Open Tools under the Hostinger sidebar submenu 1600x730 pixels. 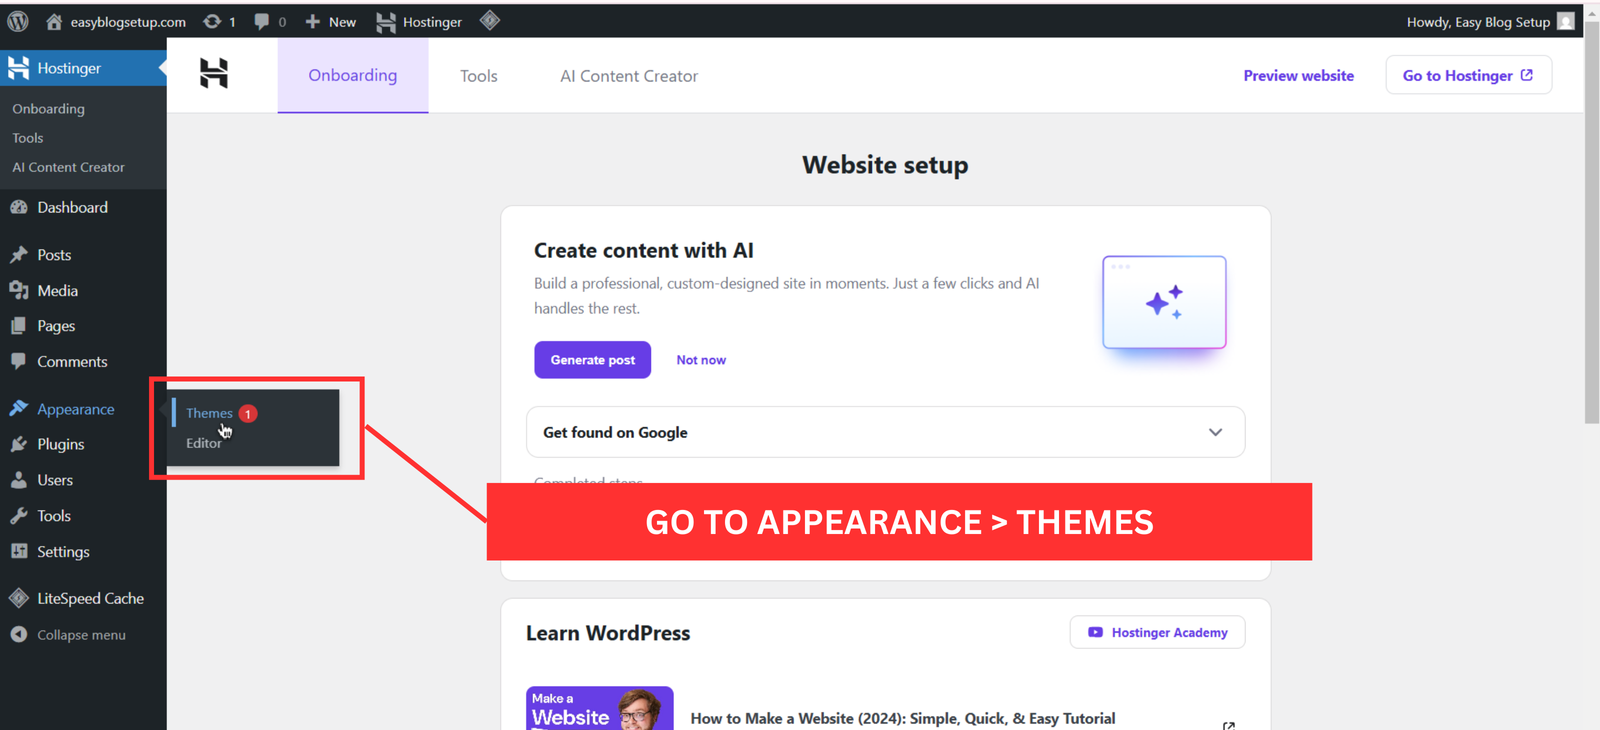[28, 138]
